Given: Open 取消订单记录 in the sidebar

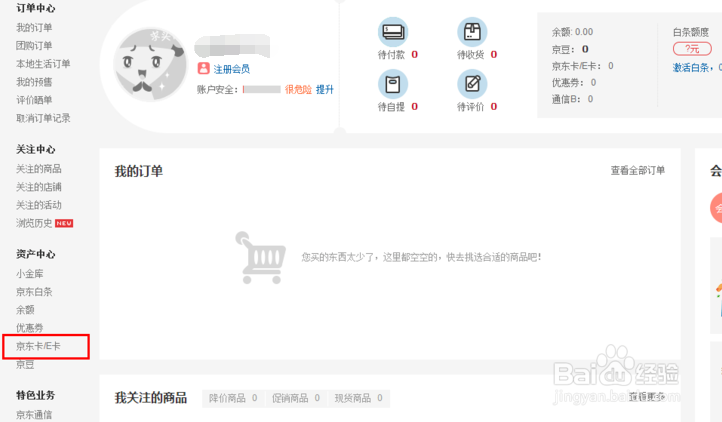Looking at the screenshot, I should click(43, 118).
